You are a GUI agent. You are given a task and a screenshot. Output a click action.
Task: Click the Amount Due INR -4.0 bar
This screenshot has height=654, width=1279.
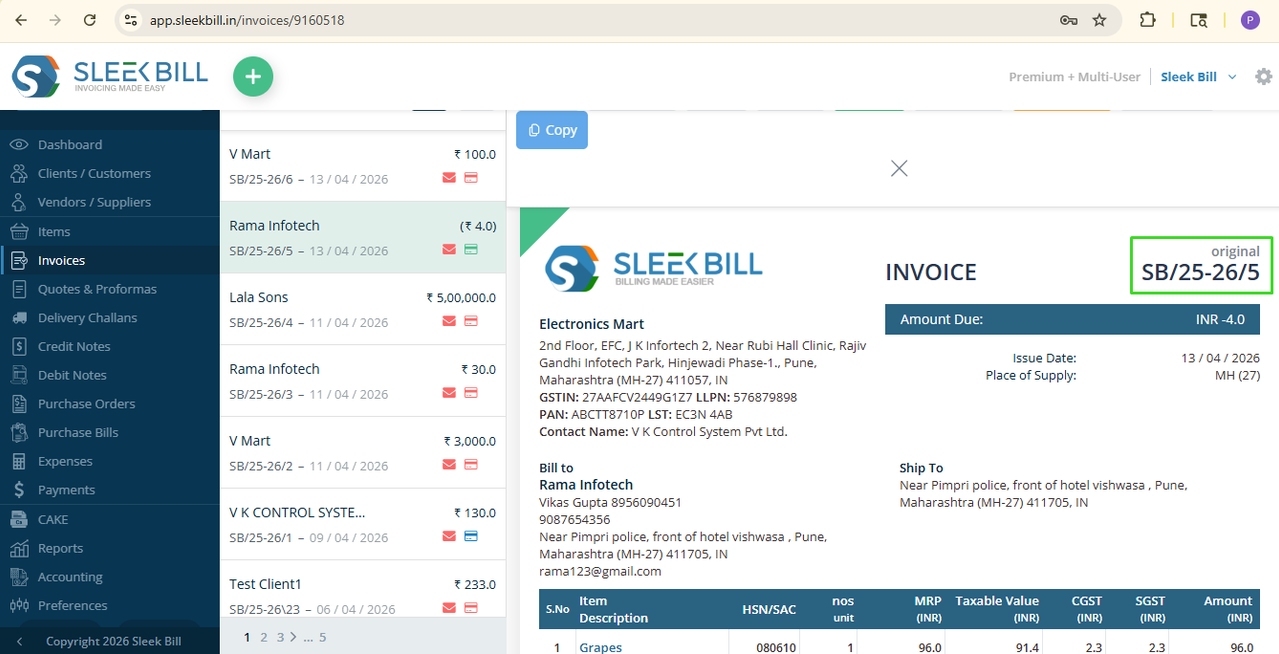coord(1072,319)
